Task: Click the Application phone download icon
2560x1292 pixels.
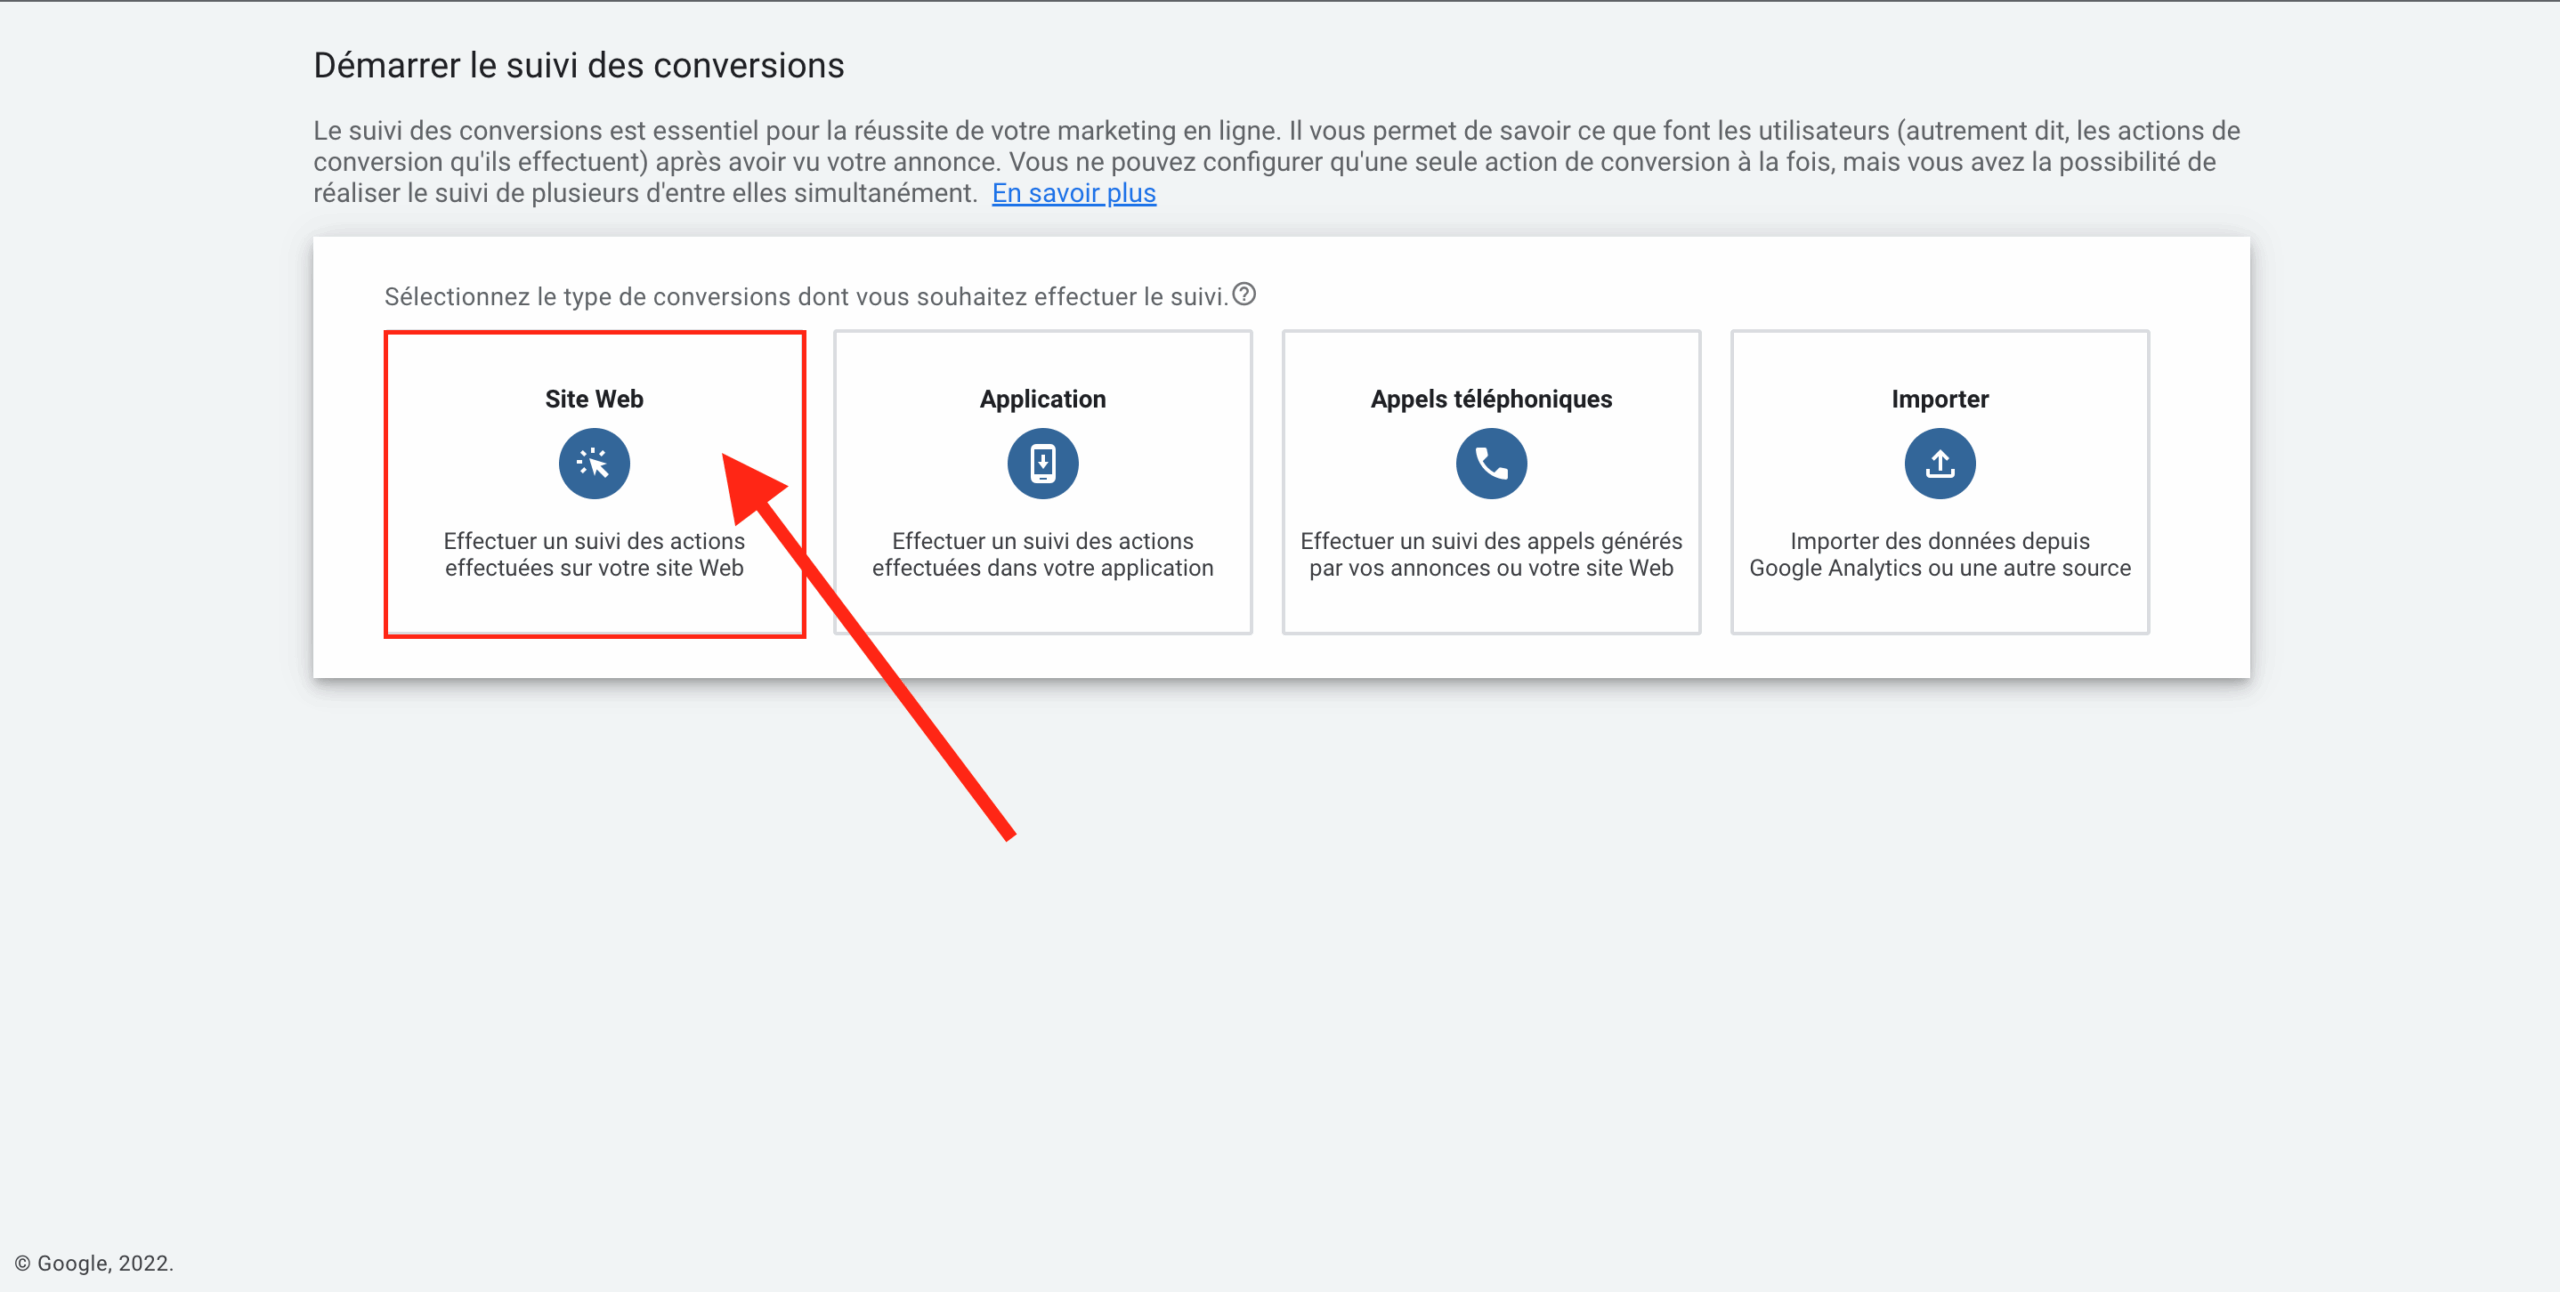Action: [x=1042, y=464]
